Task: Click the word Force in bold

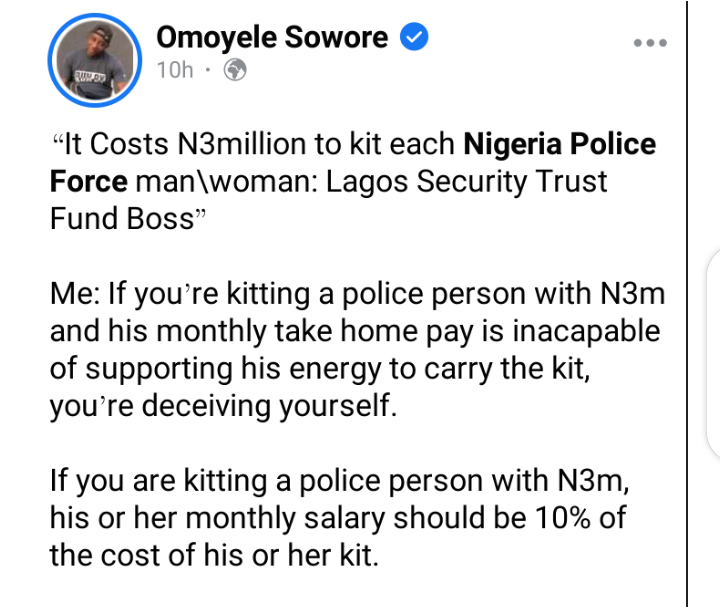Action: (x=89, y=182)
